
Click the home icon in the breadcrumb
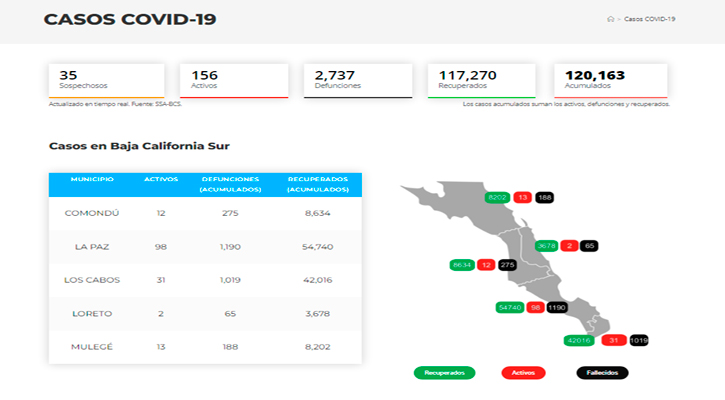coord(610,19)
